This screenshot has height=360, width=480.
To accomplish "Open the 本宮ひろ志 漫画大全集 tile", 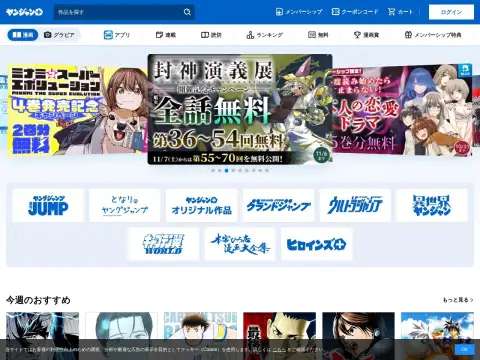I will coord(240,244).
